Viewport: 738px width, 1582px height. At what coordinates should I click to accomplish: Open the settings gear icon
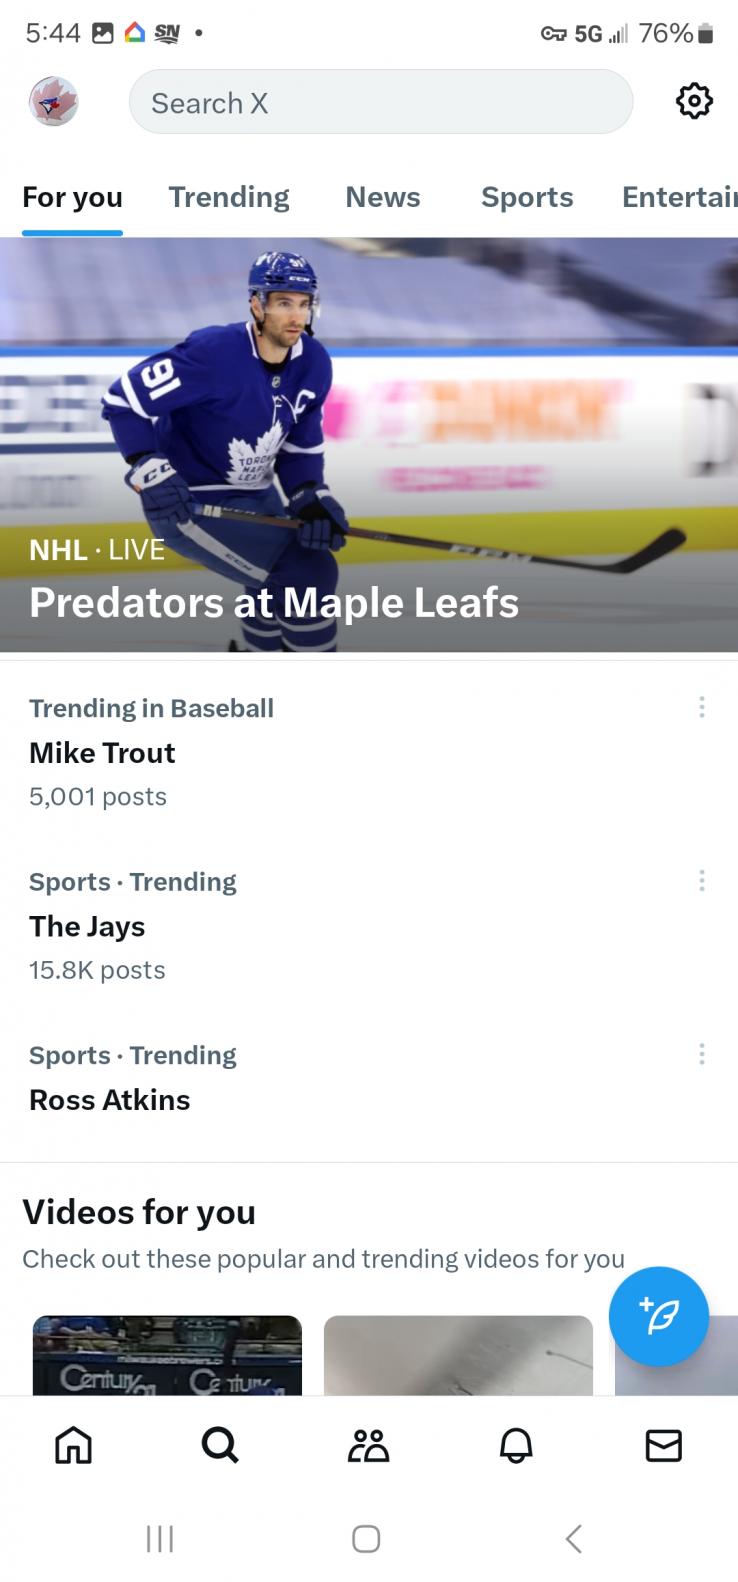[694, 101]
